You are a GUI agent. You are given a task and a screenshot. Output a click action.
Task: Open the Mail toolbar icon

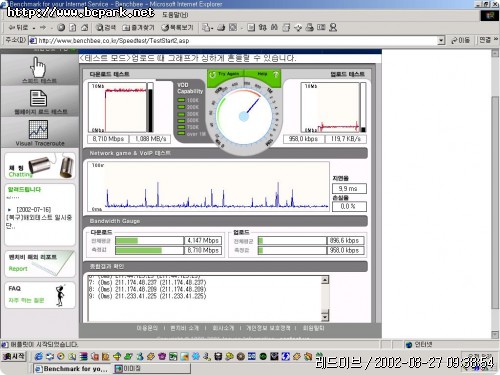[x=206, y=28]
